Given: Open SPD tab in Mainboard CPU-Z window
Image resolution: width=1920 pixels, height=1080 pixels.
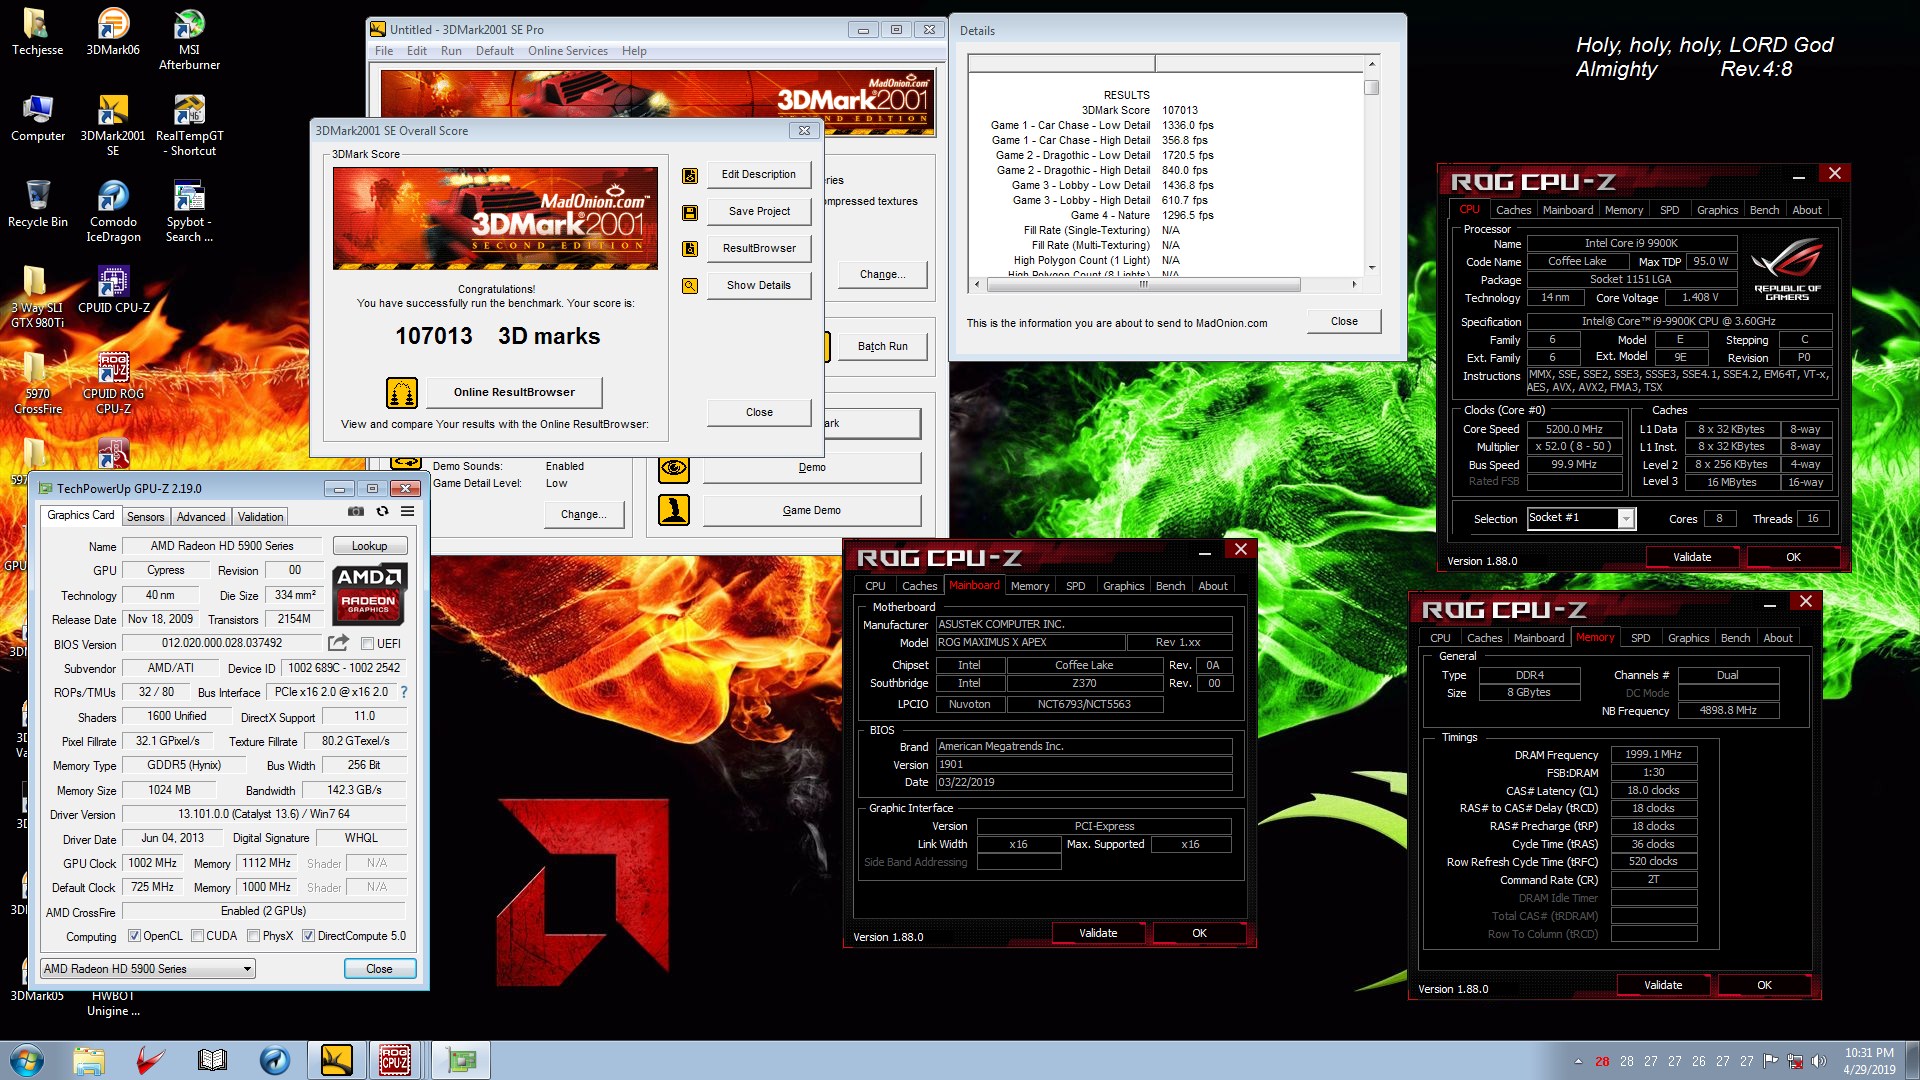Looking at the screenshot, I should click(x=1075, y=586).
